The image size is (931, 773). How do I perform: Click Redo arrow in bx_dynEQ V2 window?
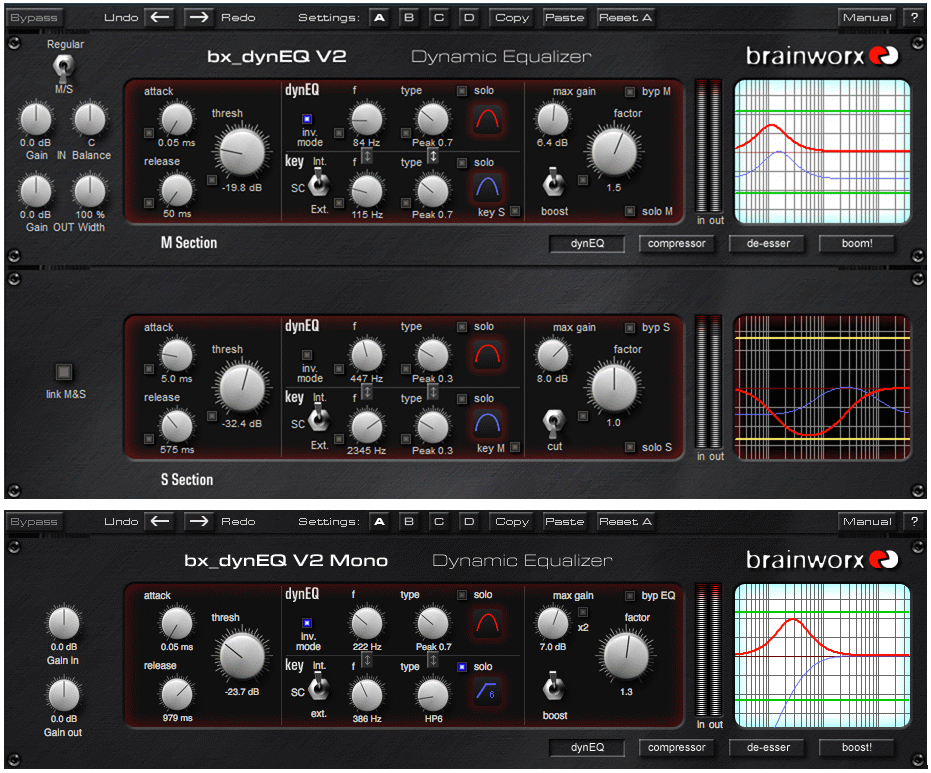tap(199, 17)
